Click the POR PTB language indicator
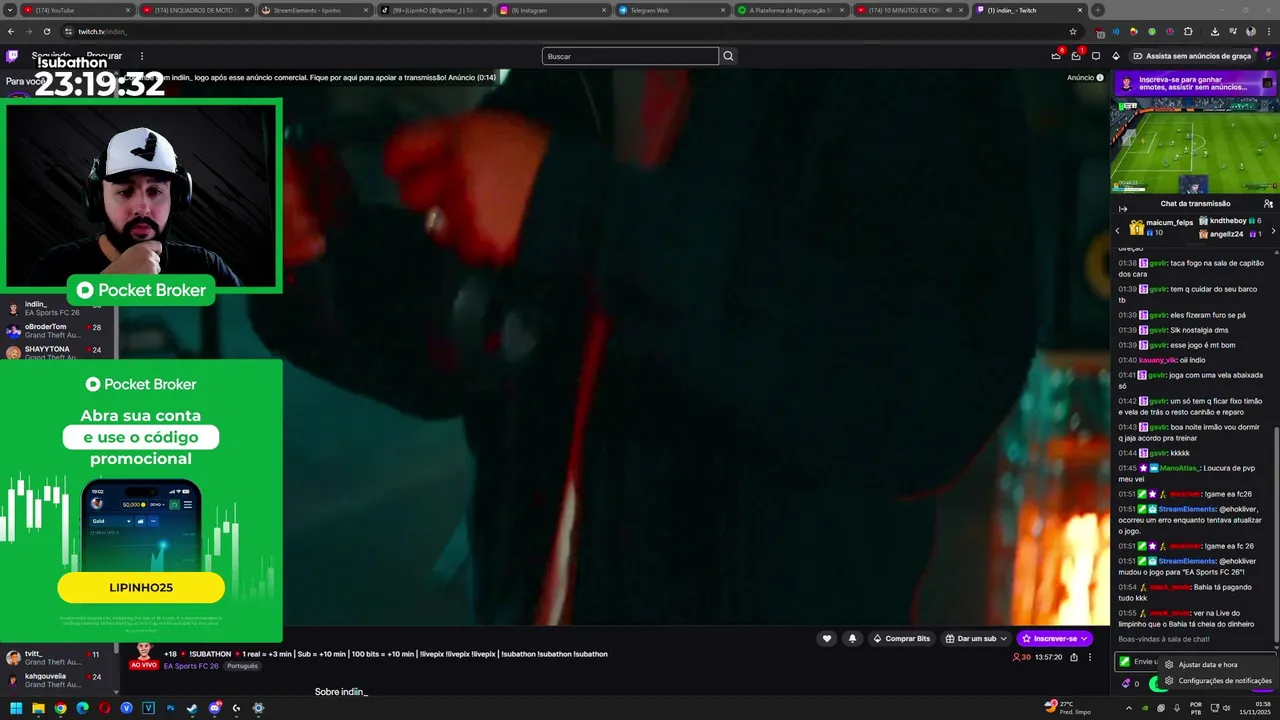 pos(1196,708)
